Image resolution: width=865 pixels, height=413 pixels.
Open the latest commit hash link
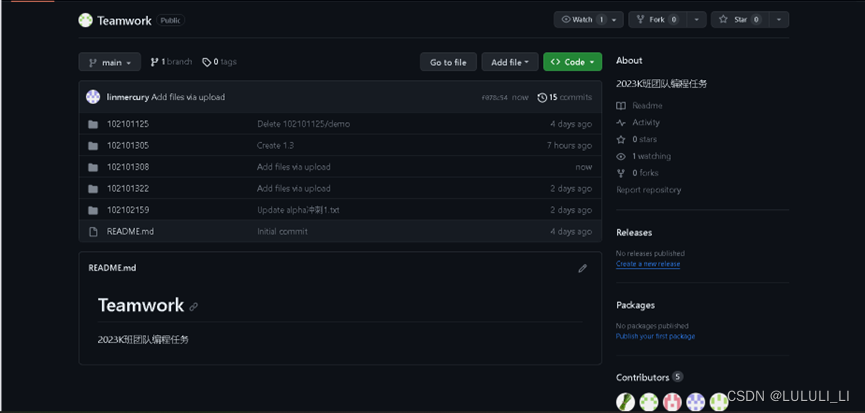(494, 98)
